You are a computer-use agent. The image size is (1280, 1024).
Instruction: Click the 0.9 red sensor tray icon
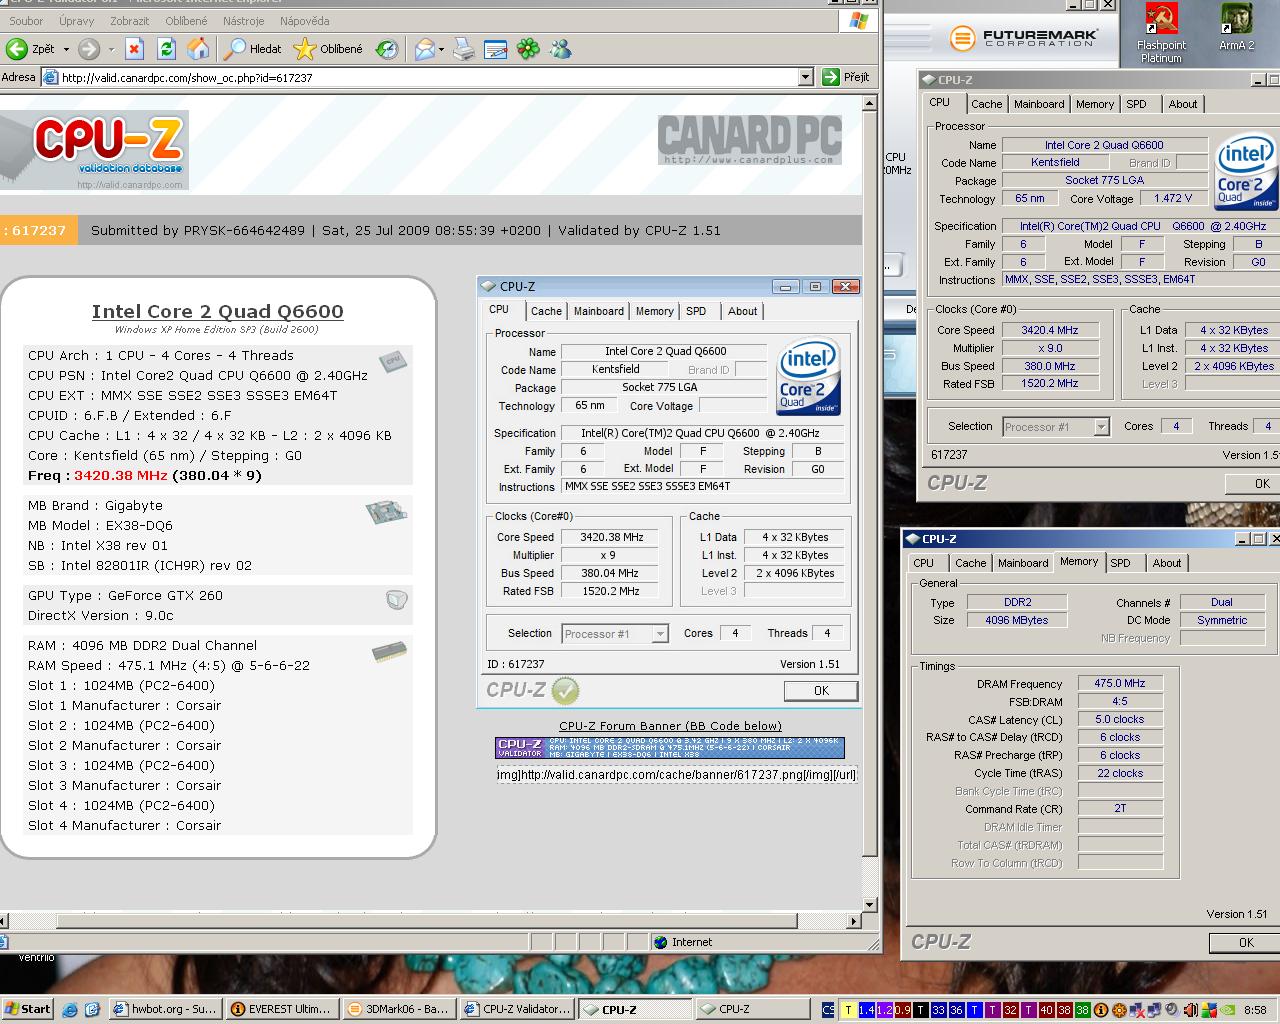click(902, 1010)
